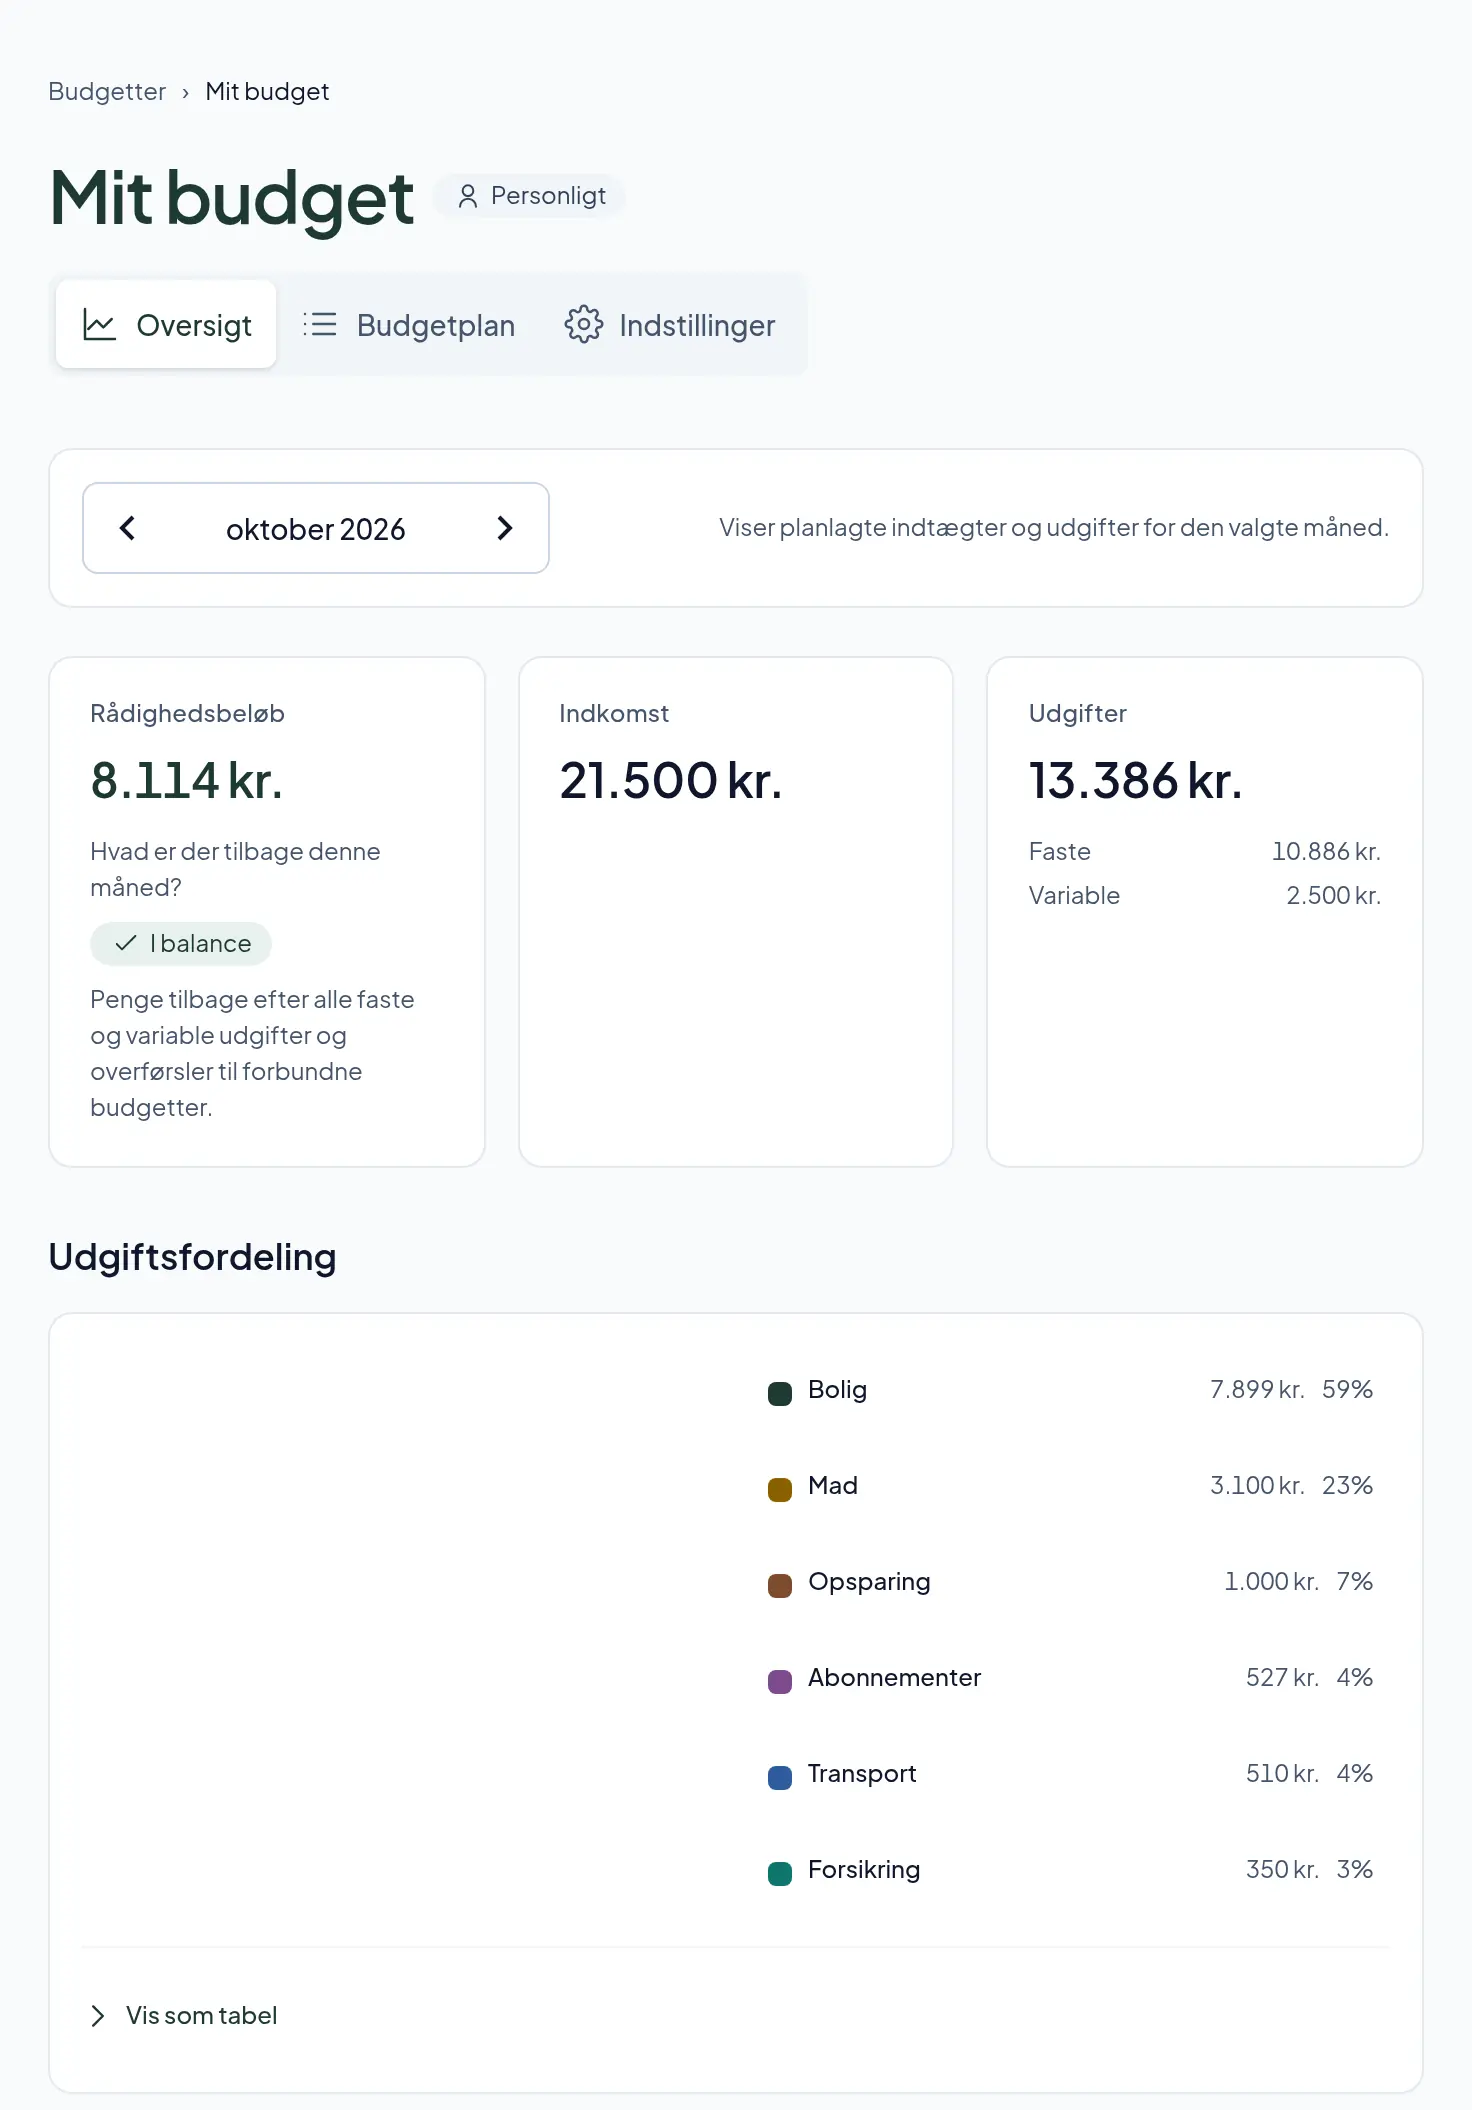Select the Mad category label
Image resolution: width=1472 pixels, height=2110 pixels.
point(833,1485)
